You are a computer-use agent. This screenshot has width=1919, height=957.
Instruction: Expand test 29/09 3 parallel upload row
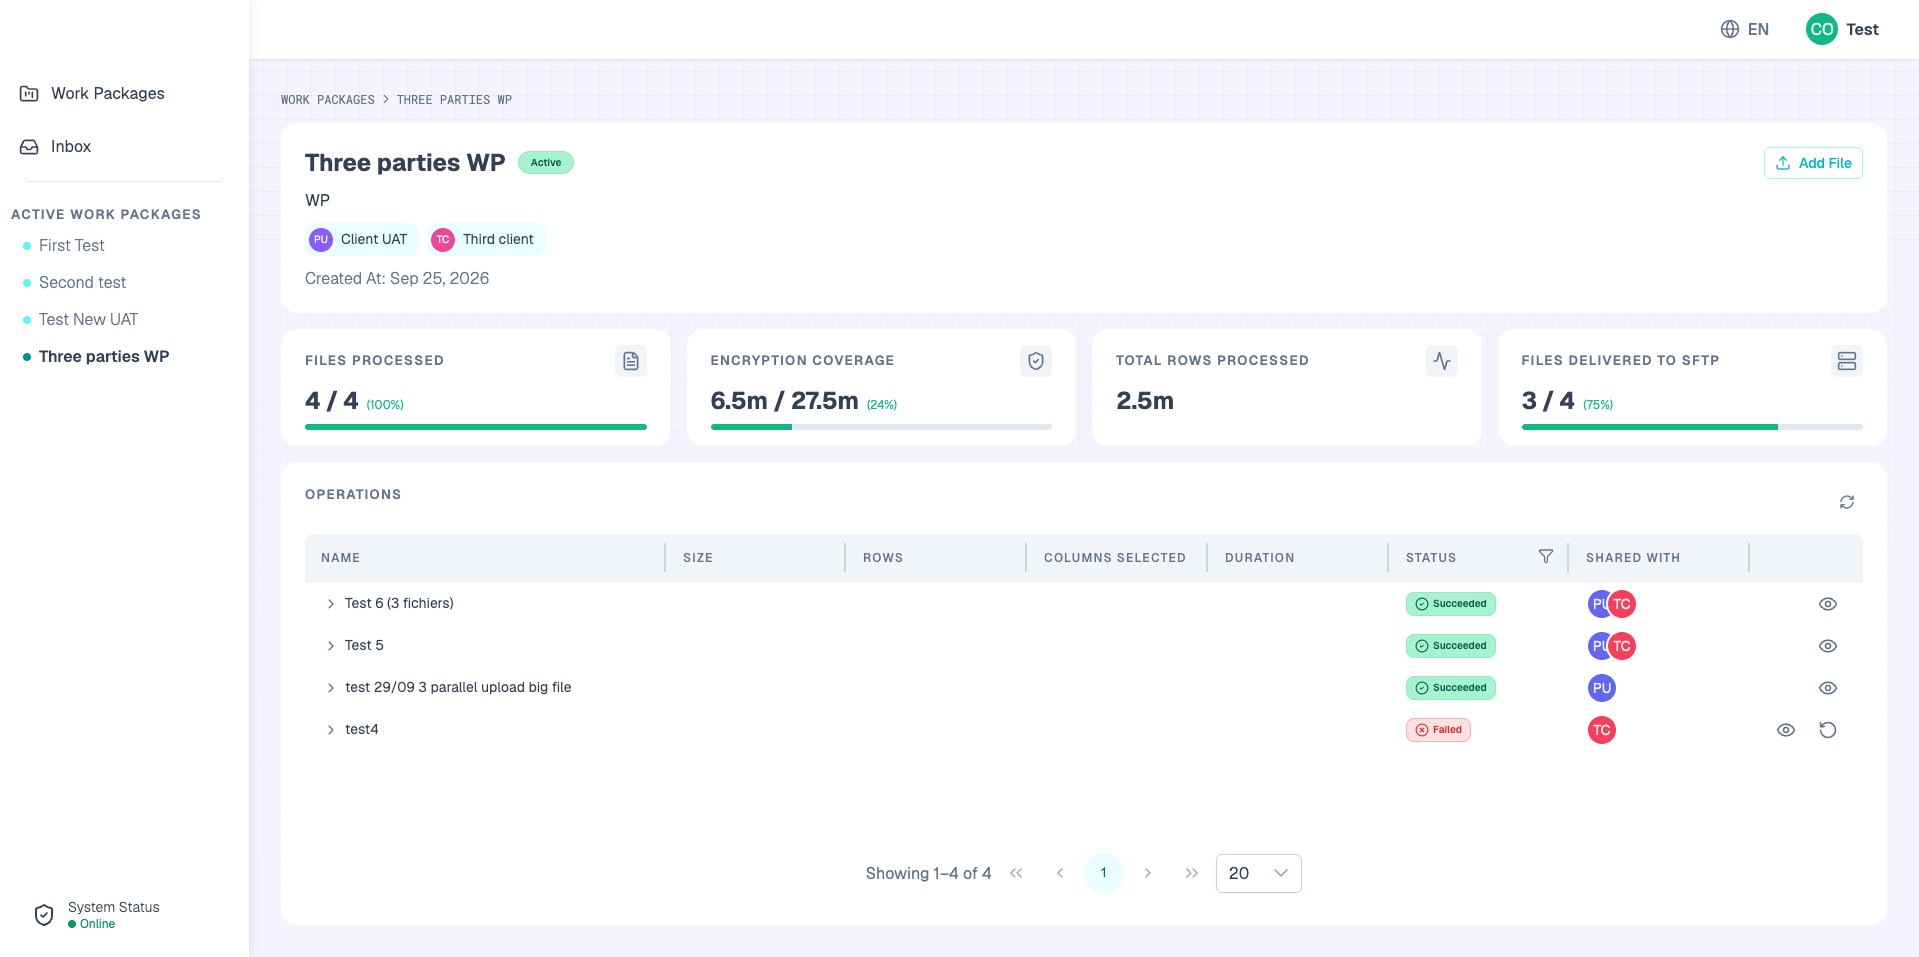coord(331,688)
